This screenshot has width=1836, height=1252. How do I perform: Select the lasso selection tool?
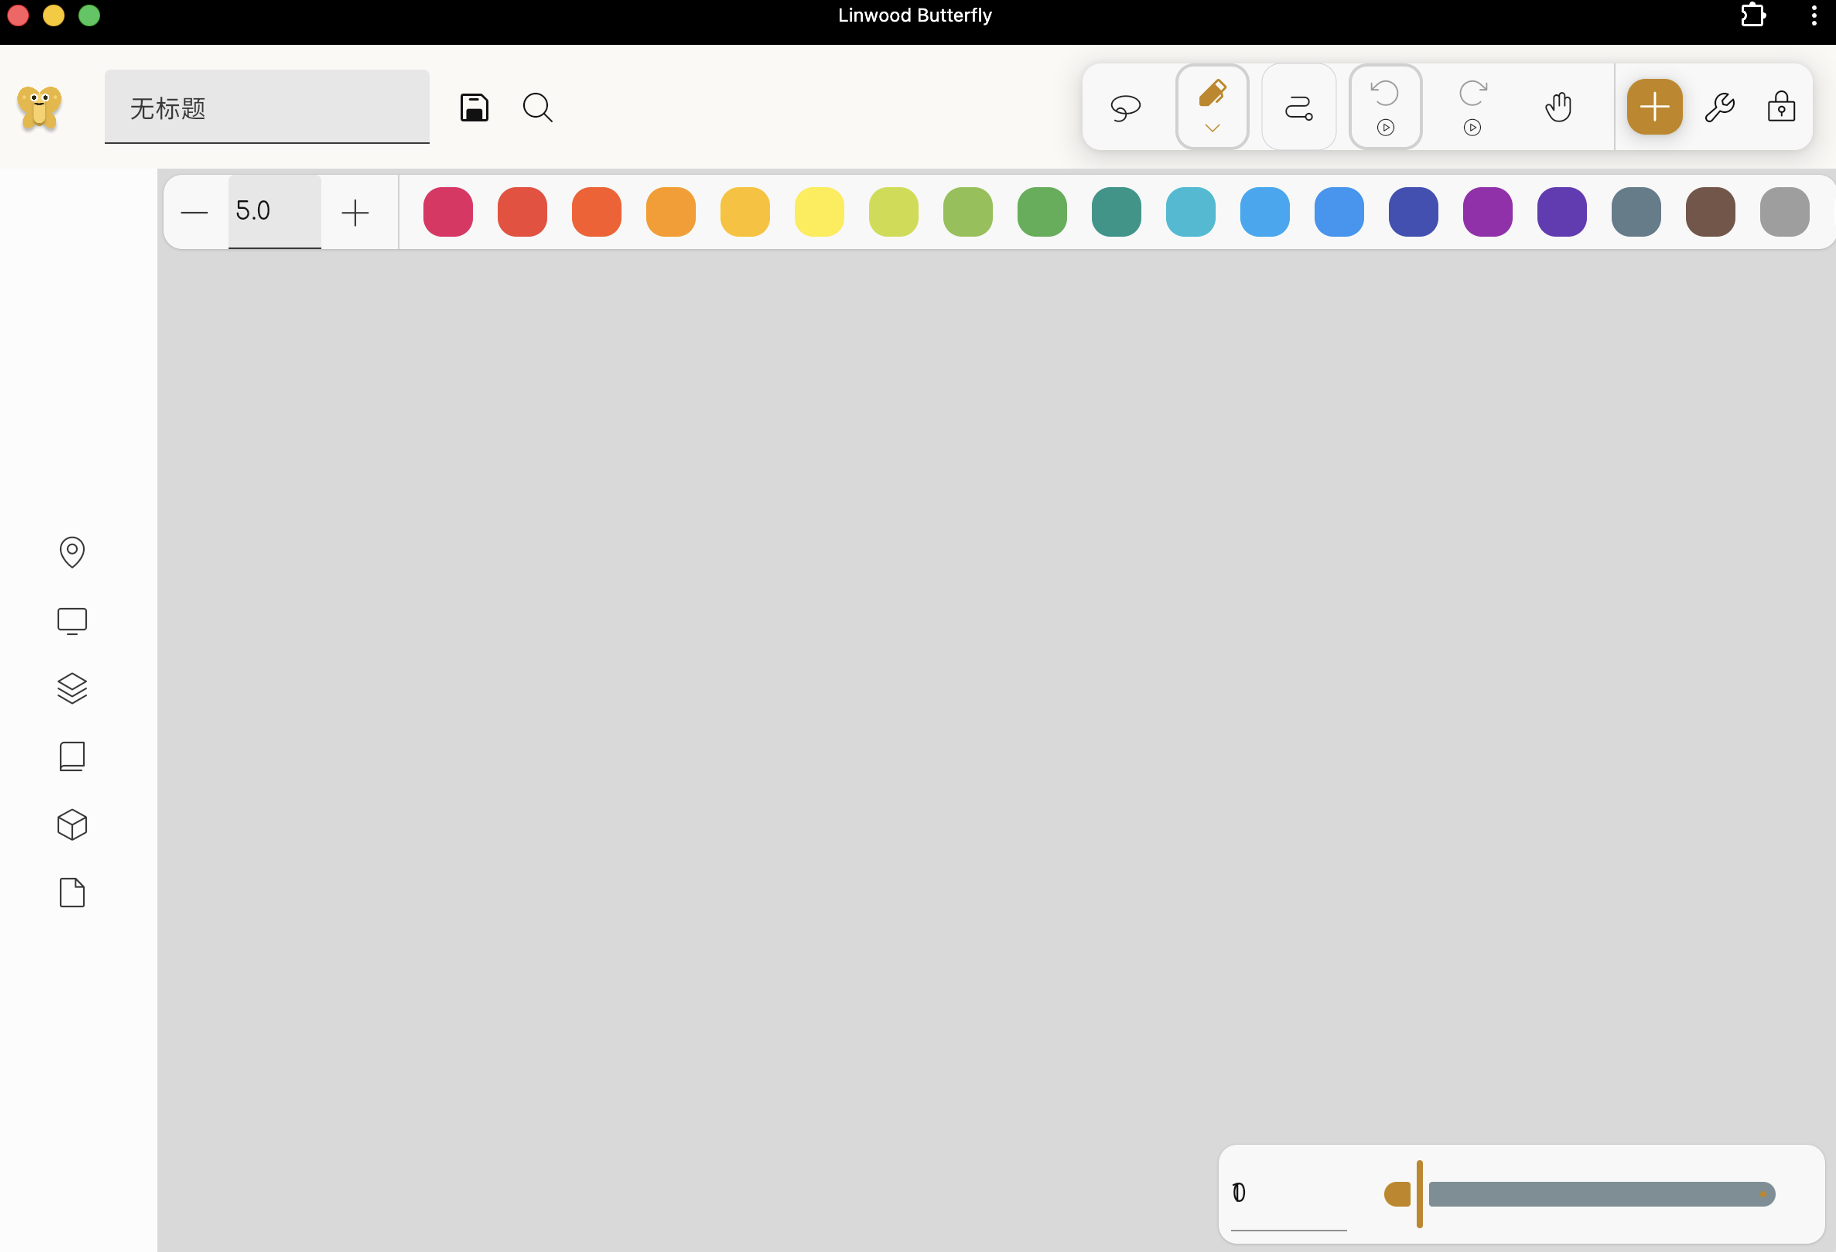[1125, 107]
